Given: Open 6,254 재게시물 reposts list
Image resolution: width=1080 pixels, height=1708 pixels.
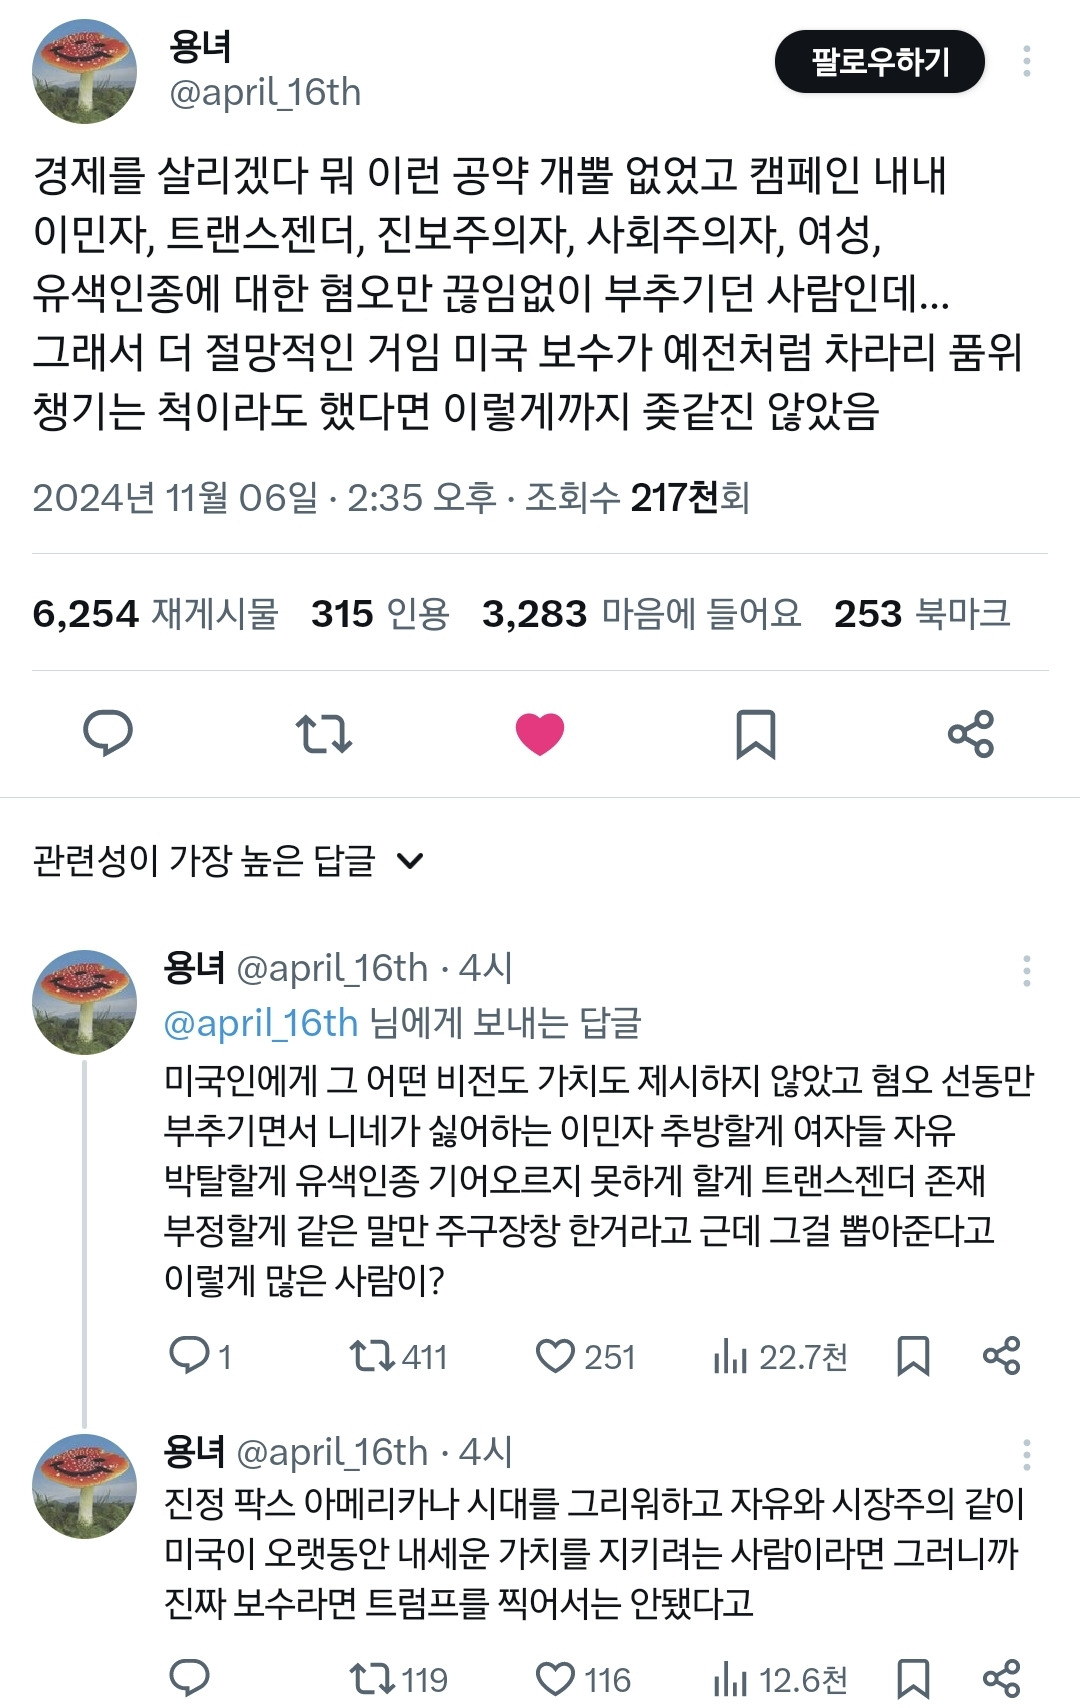Looking at the screenshot, I should [x=155, y=613].
